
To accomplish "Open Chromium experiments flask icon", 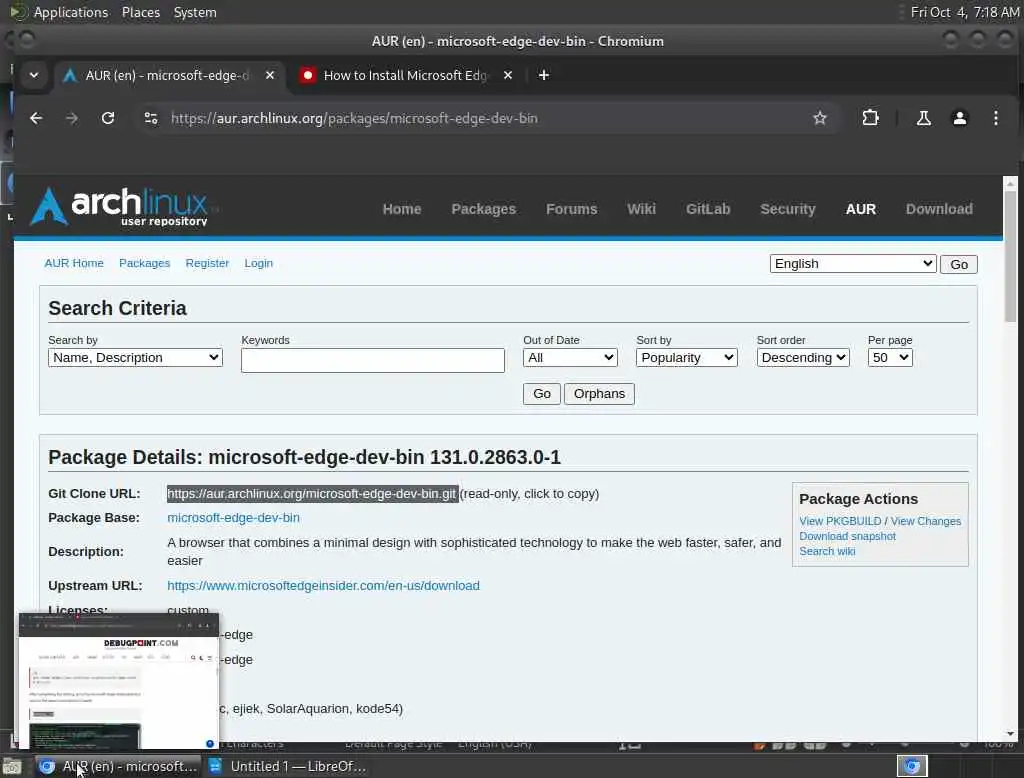I will [x=923, y=118].
